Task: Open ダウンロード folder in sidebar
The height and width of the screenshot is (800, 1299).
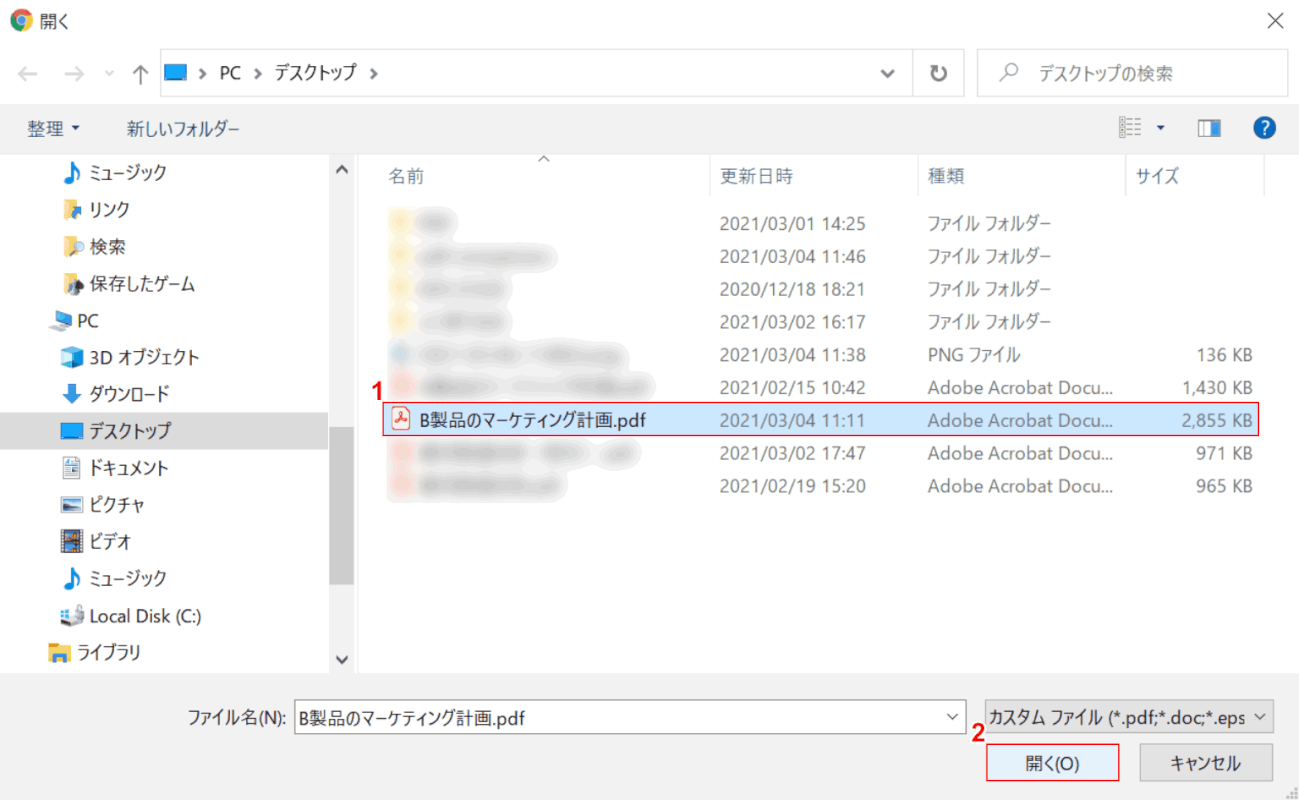Action: [x=129, y=394]
